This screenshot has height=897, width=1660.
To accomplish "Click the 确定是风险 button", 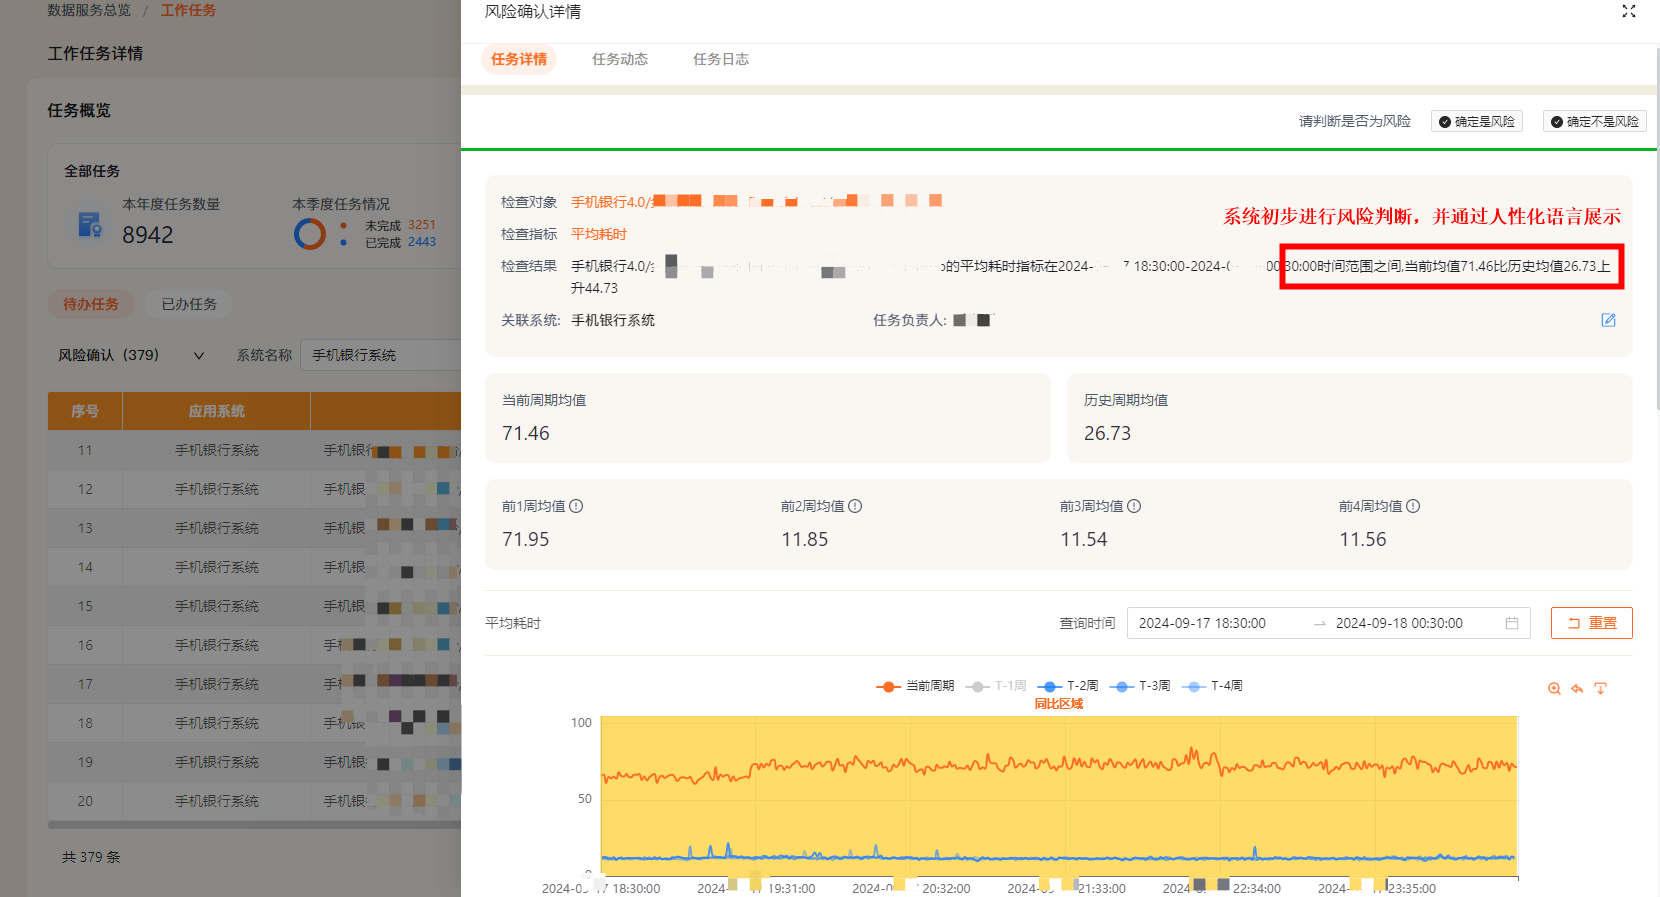I will tap(1477, 121).
